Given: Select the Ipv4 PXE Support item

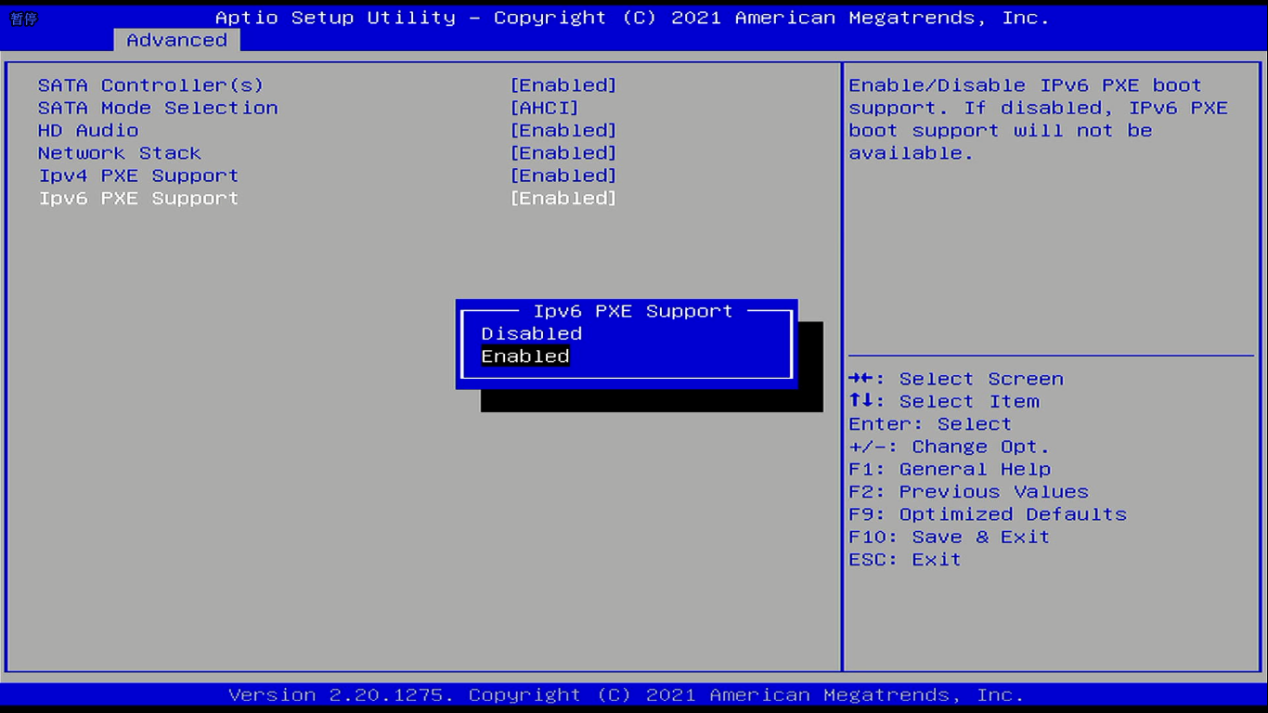Looking at the screenshot, I should click(x=138, y=176).
